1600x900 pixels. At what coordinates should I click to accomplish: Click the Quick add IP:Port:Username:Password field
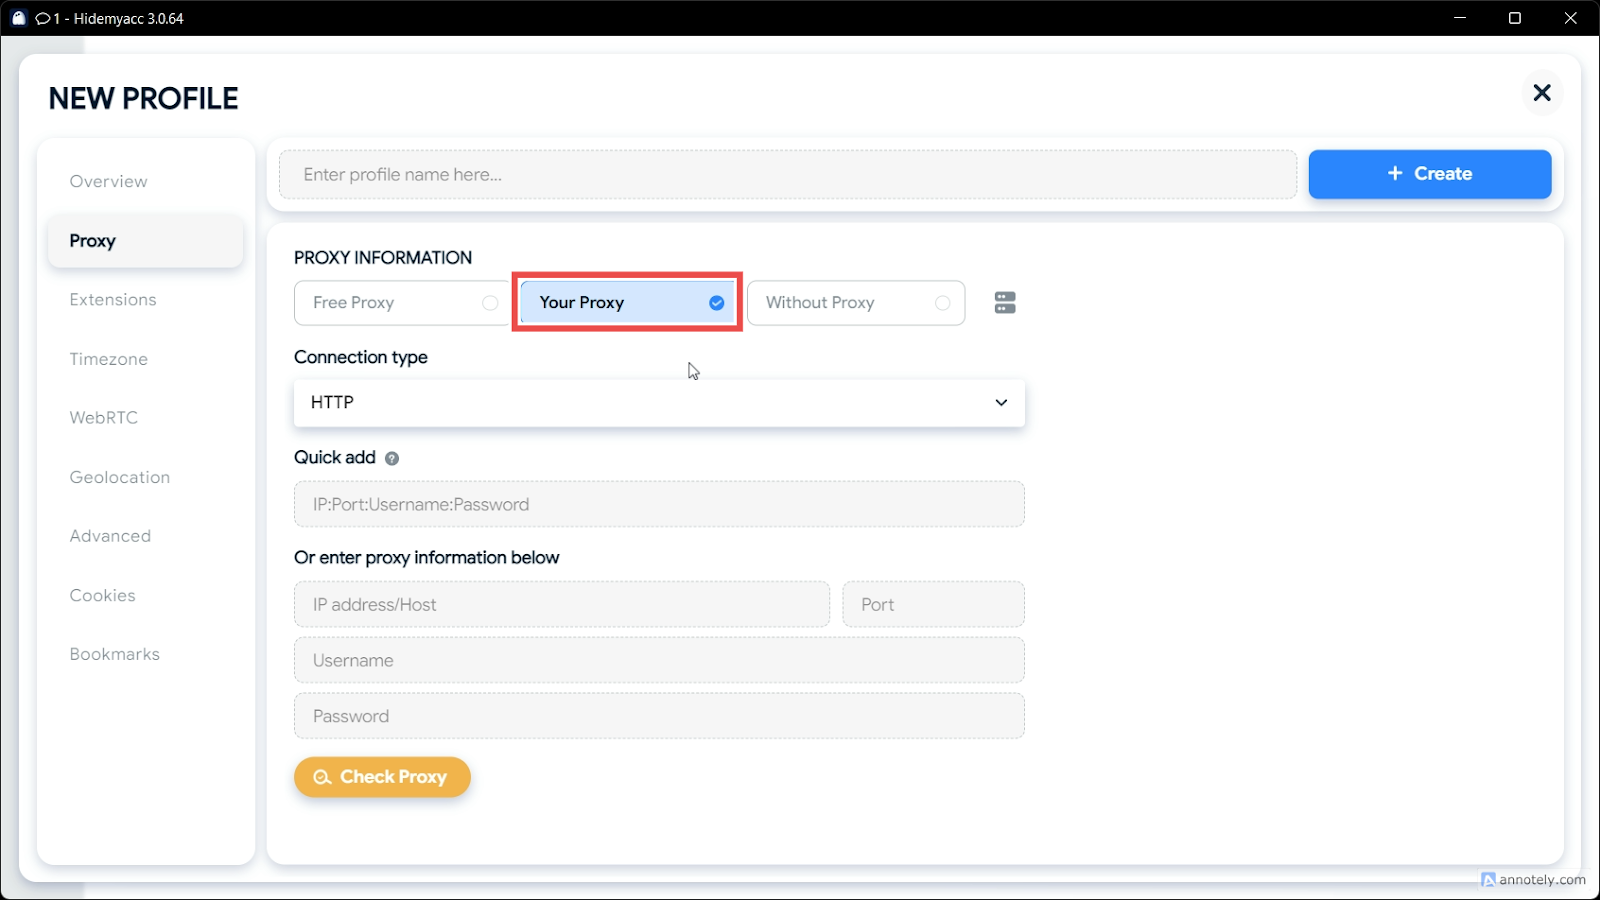click(659, 504)
